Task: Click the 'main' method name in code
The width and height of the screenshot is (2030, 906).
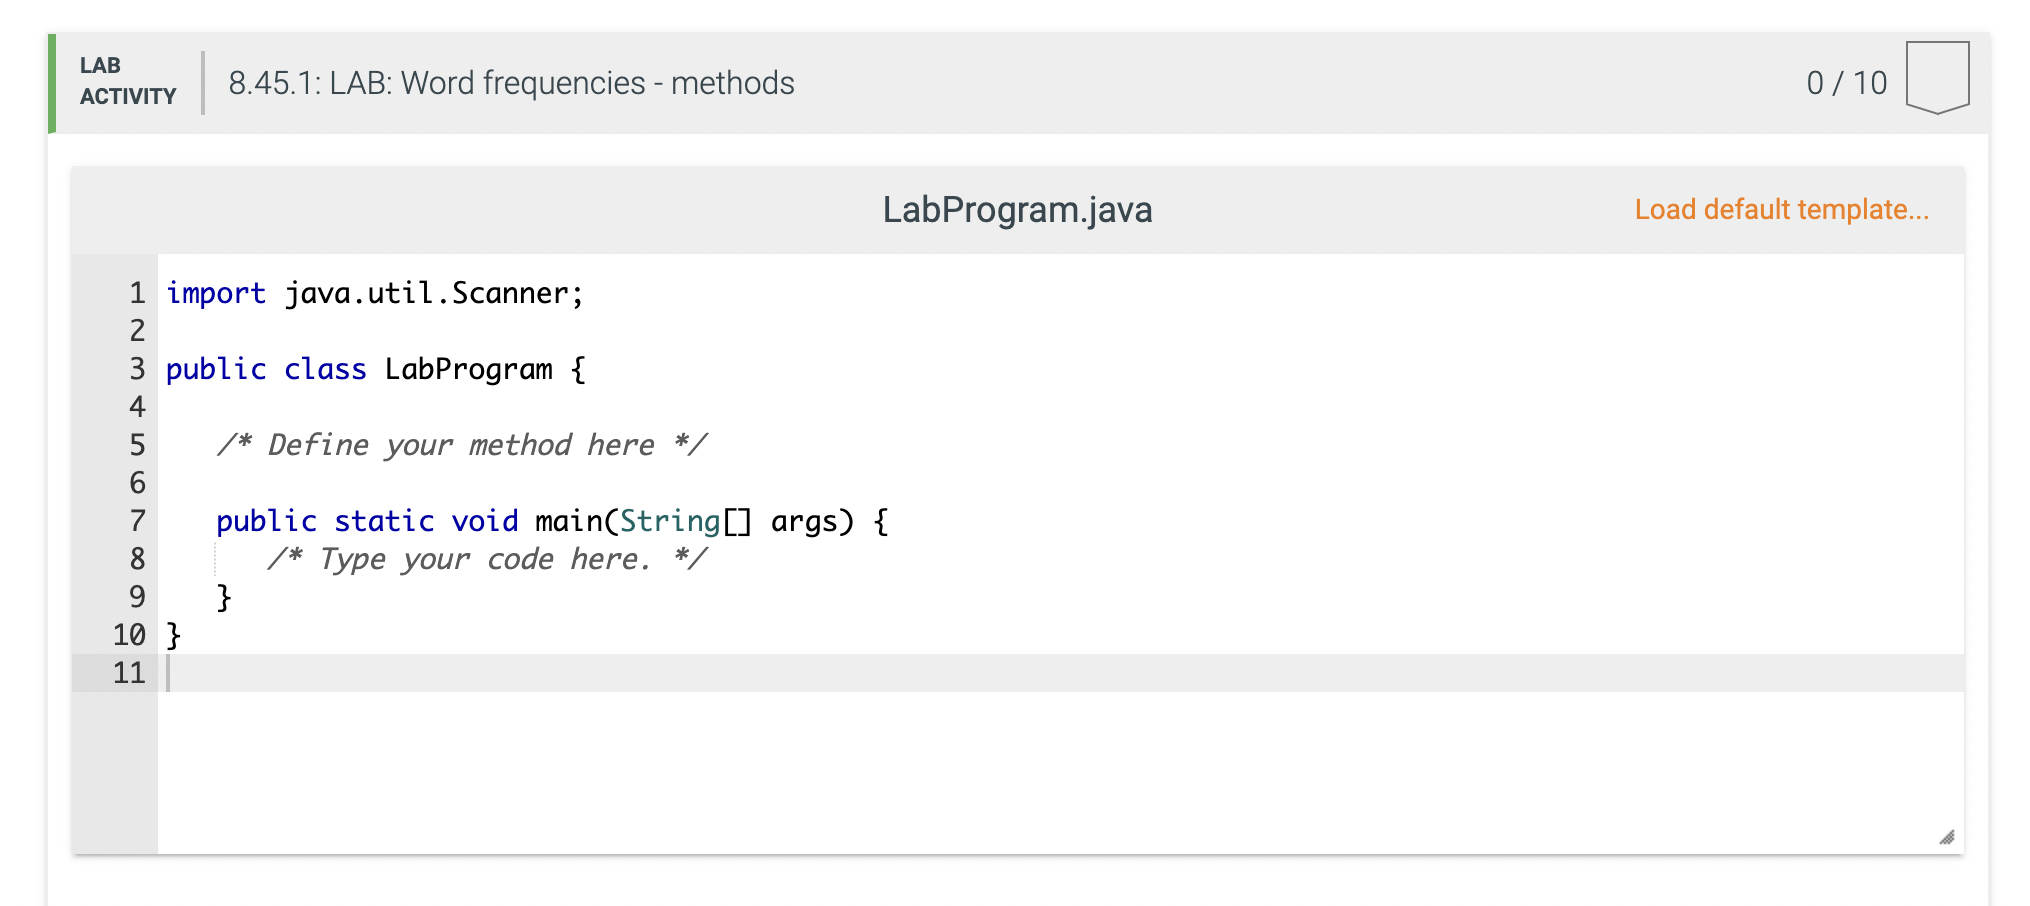Action: point(568,521)
